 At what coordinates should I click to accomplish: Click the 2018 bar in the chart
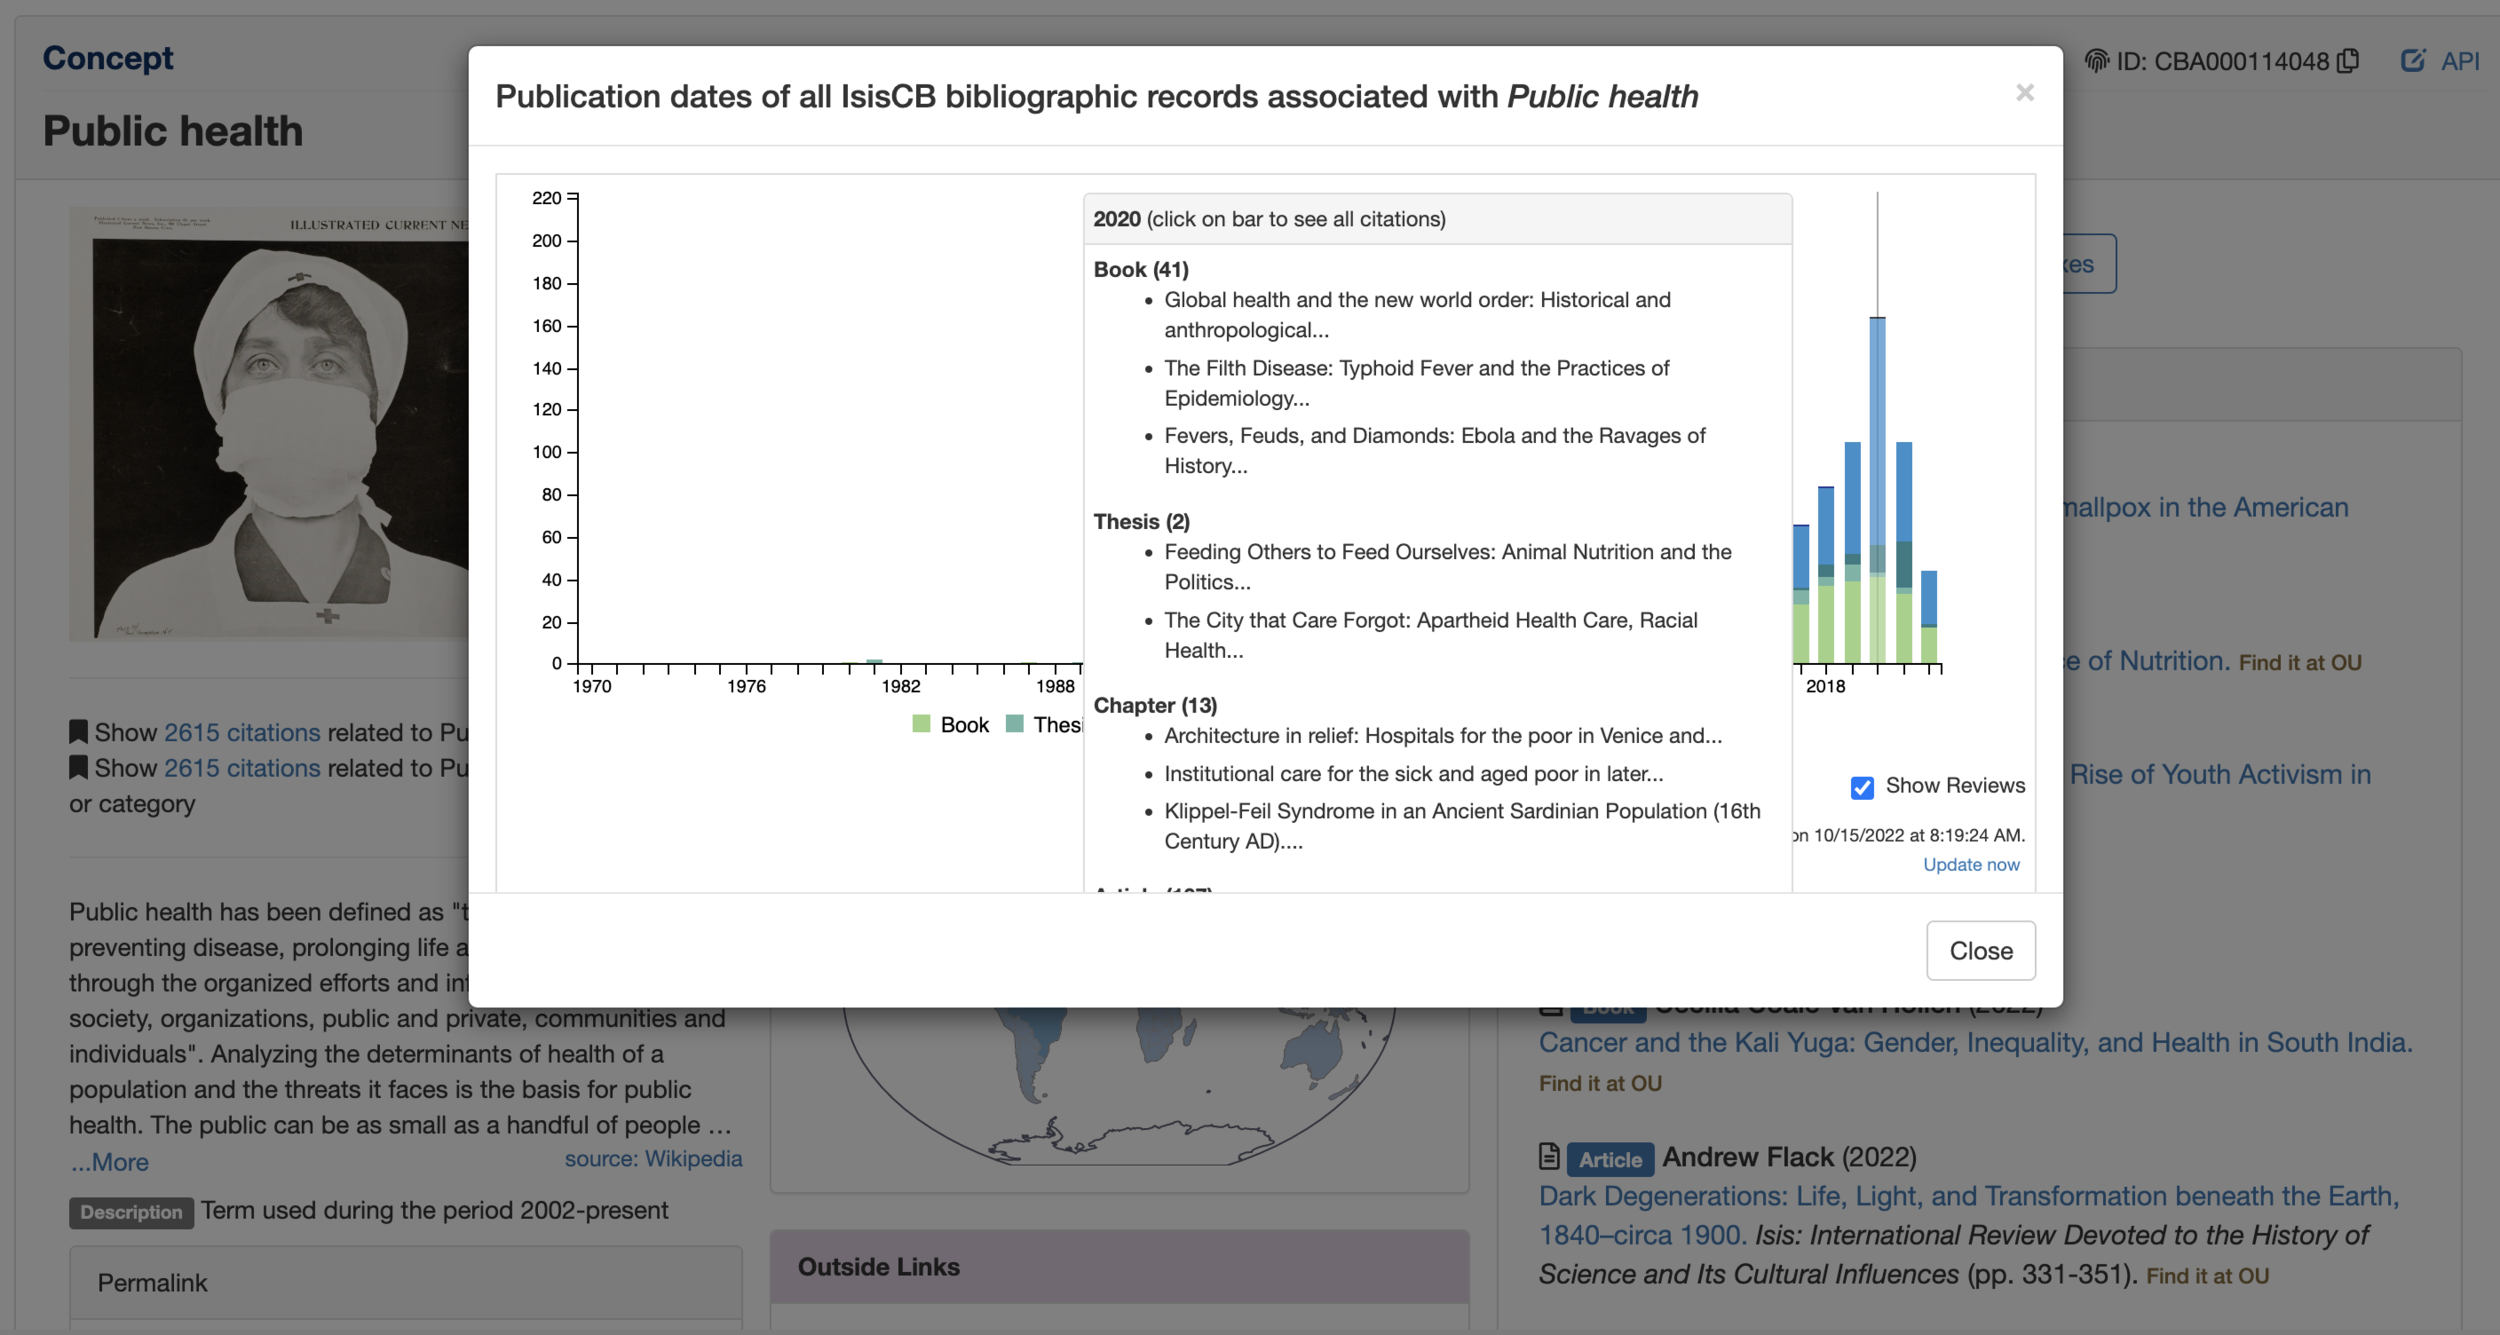(1826, 575)
